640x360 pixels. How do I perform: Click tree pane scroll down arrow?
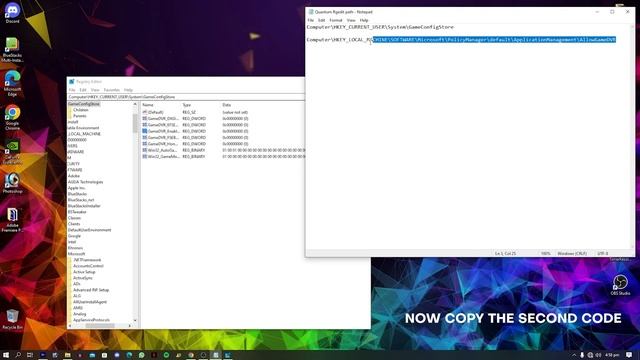135,320
